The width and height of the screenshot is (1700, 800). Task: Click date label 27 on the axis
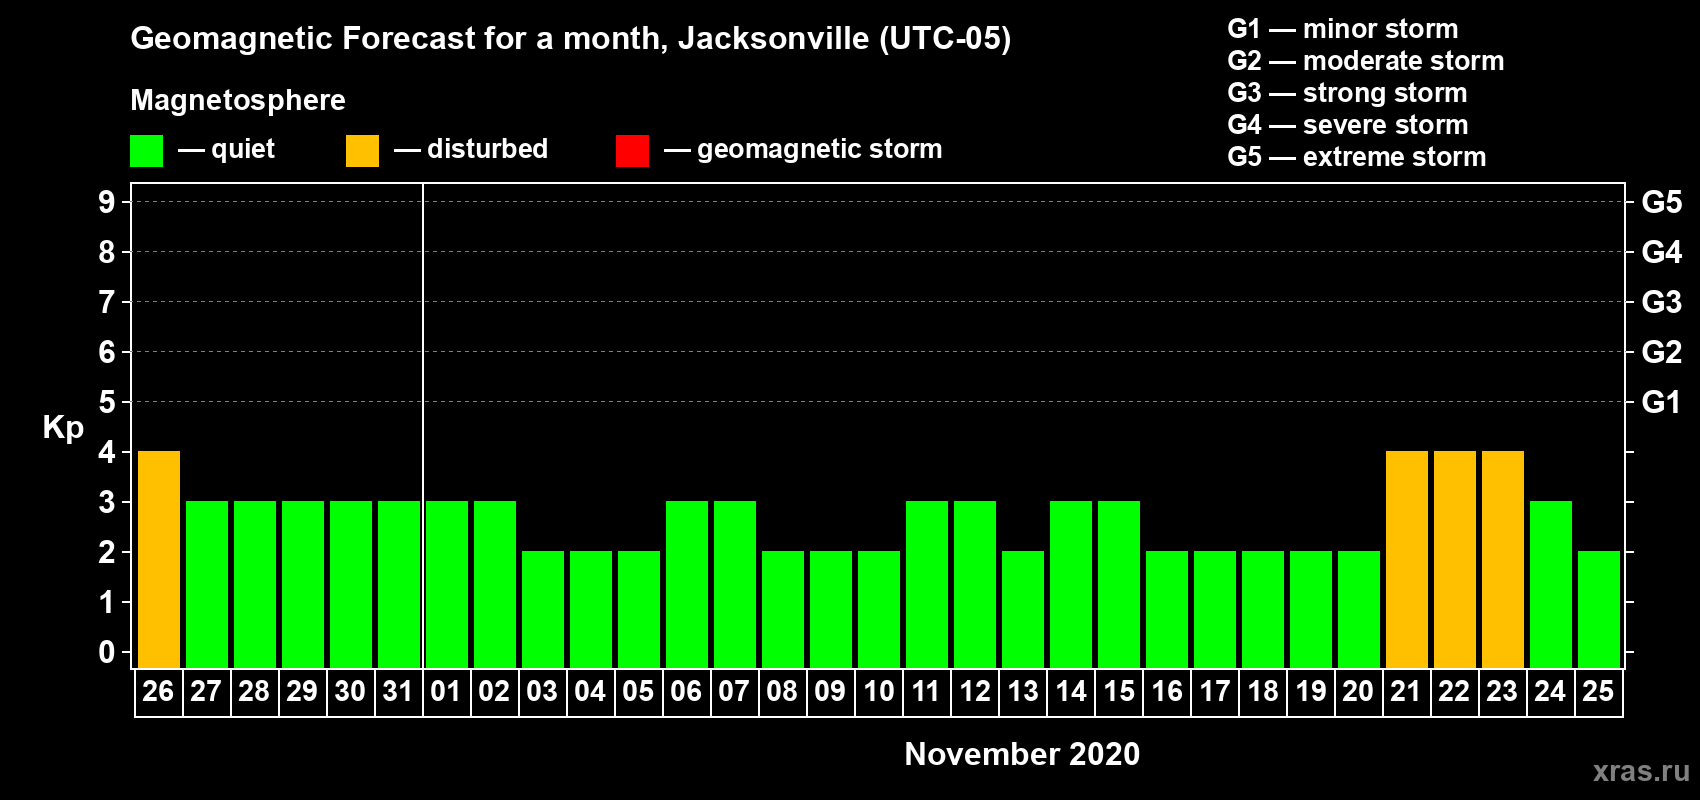[206, 691]
